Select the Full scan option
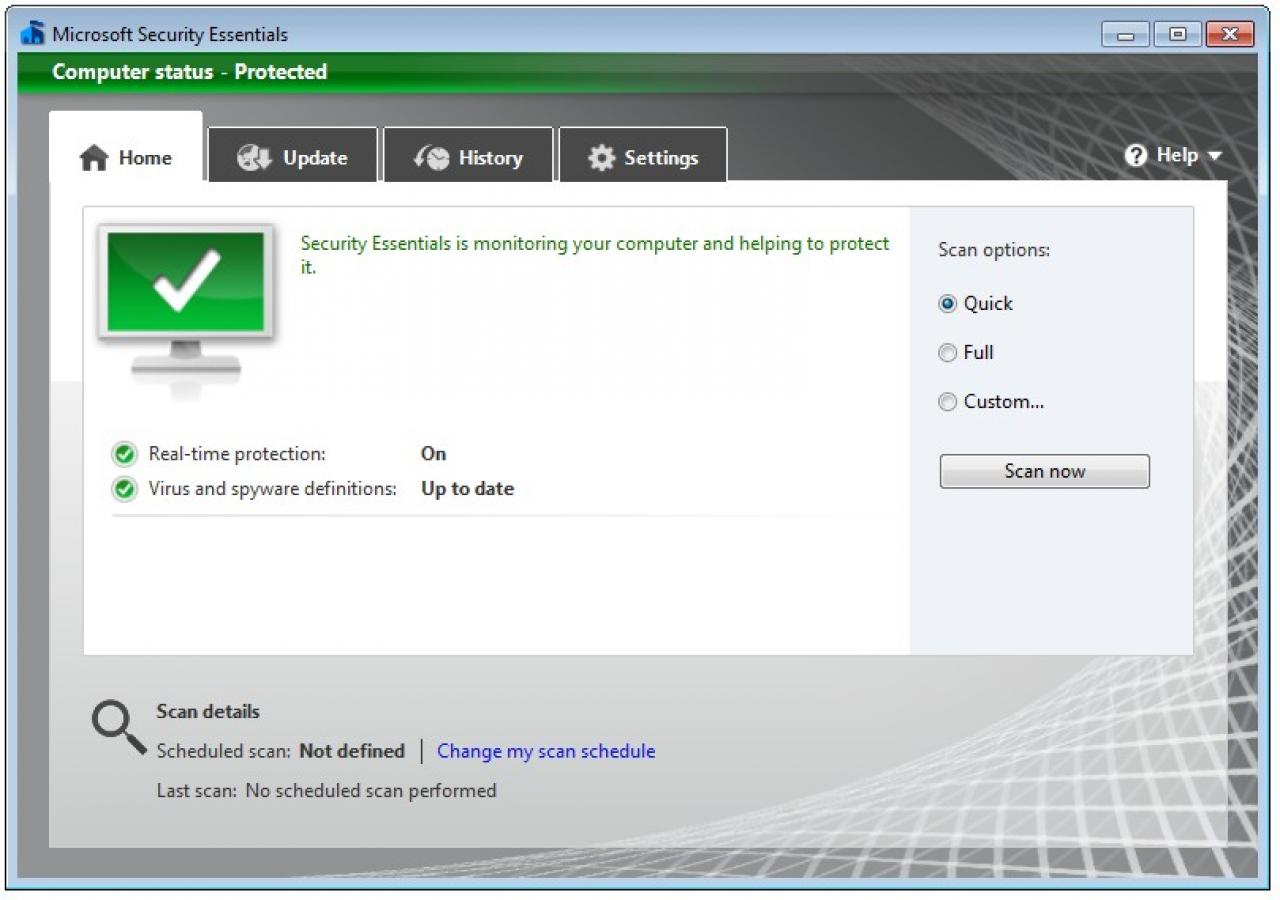Image resolution: width=1280 pixels, height=900 pixels. point(966,353)
